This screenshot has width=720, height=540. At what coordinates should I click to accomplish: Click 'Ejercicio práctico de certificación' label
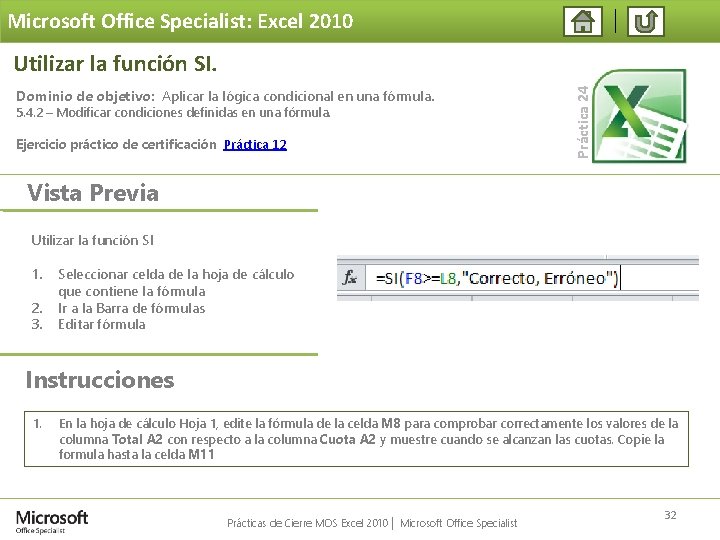(x=116, y=145)
